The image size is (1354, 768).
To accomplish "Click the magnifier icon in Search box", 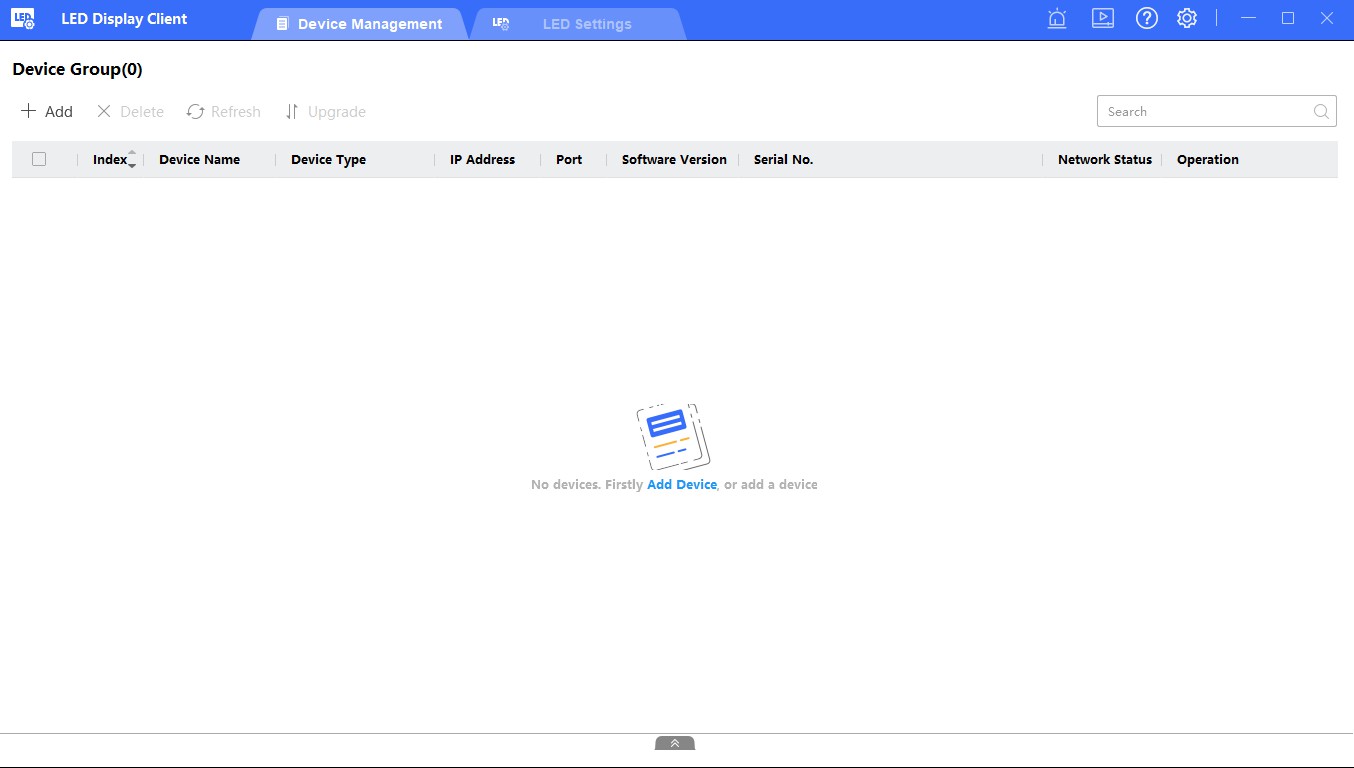I will (x=1322, y=111).
